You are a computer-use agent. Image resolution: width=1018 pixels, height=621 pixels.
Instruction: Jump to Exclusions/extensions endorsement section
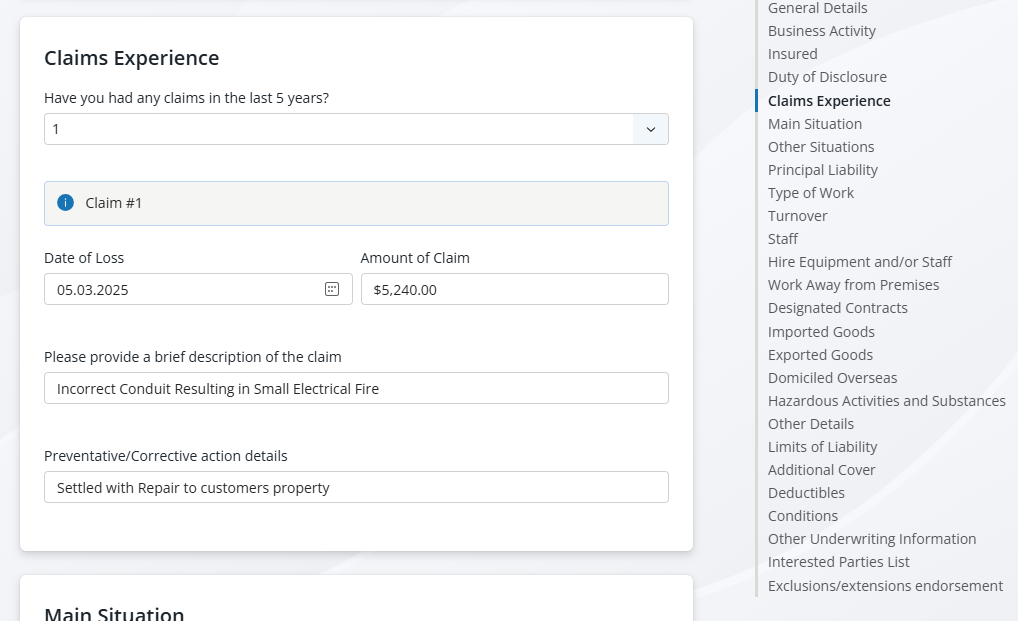point(885,586)
